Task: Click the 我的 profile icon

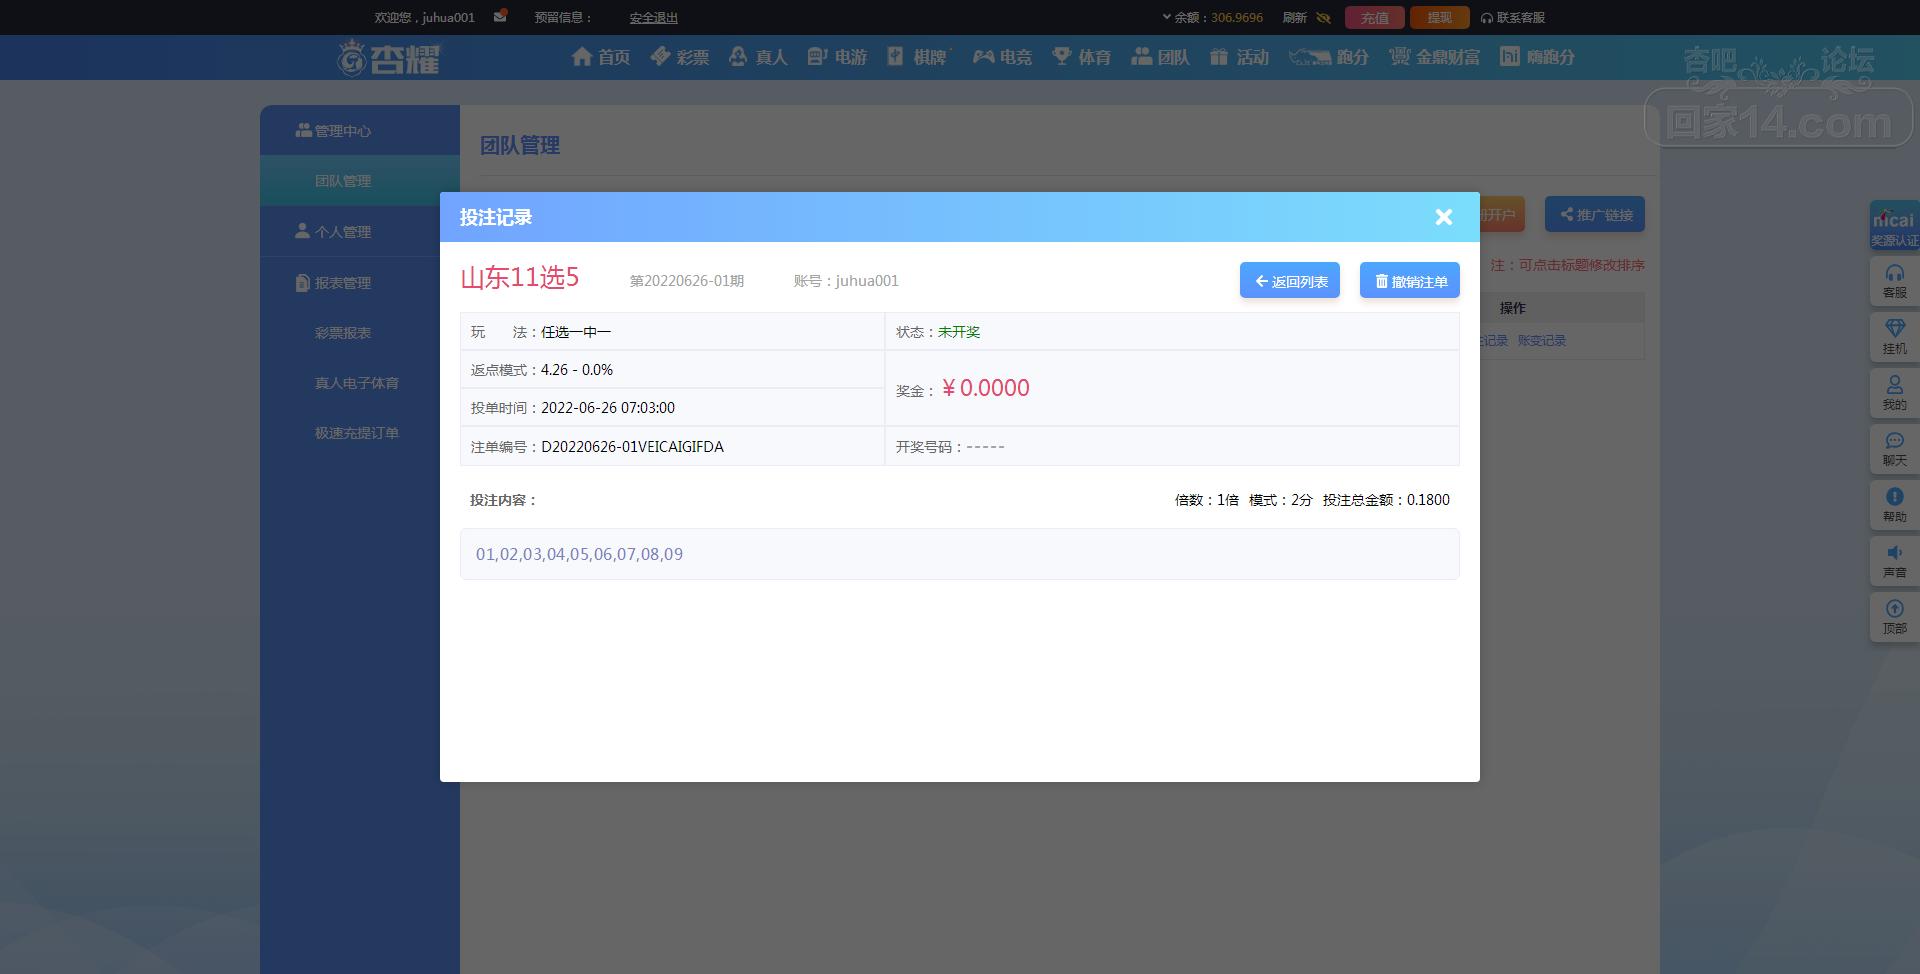Action: (1894, 393)
